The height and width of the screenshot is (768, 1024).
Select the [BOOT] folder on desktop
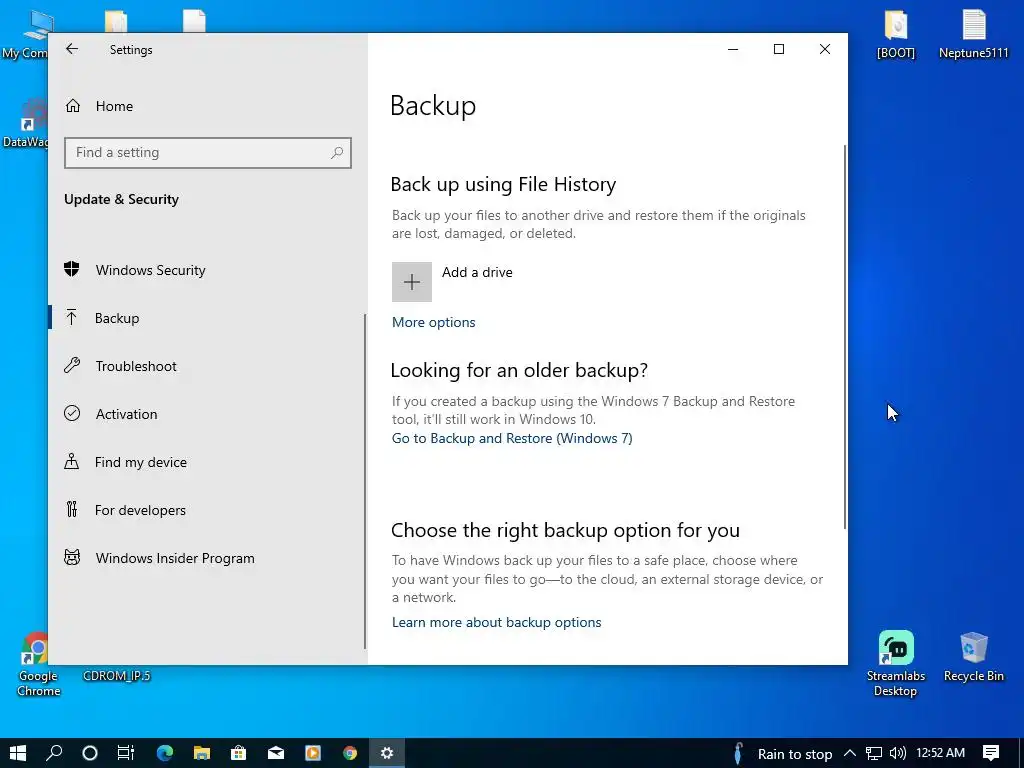tap(896, 35)
